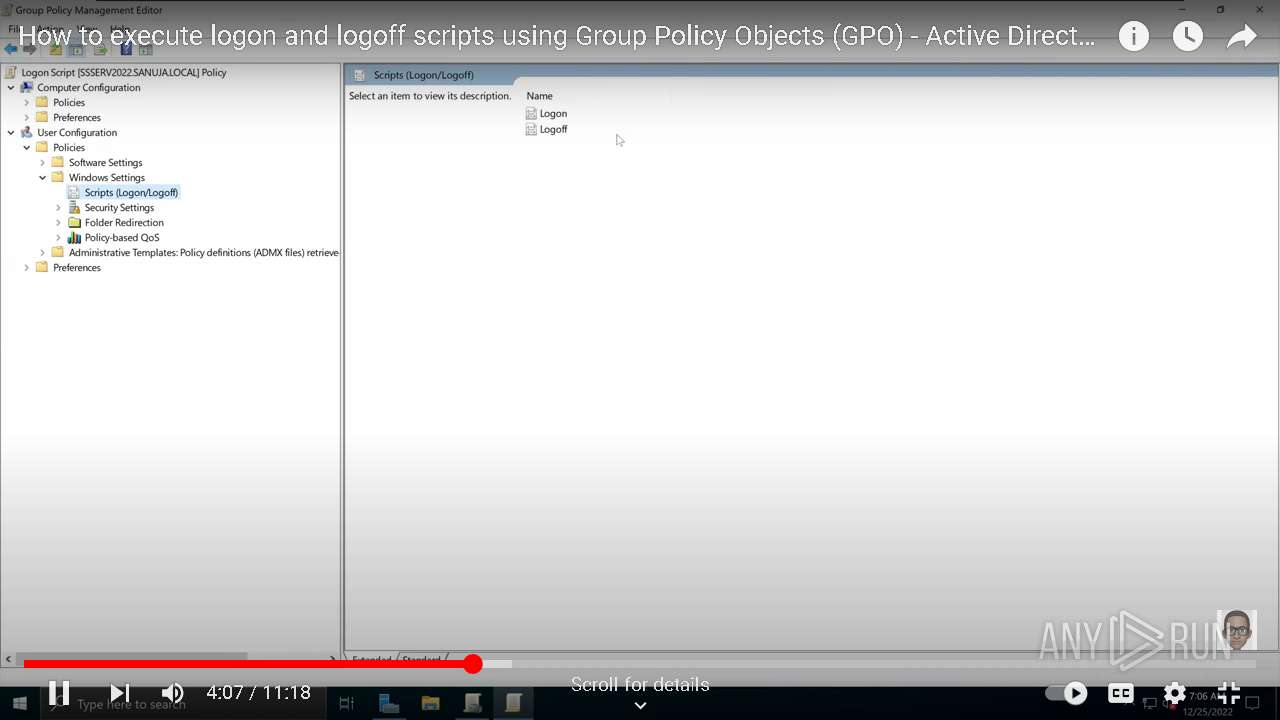Mute the video volume

pyautogui.click(x=173, y=692)
